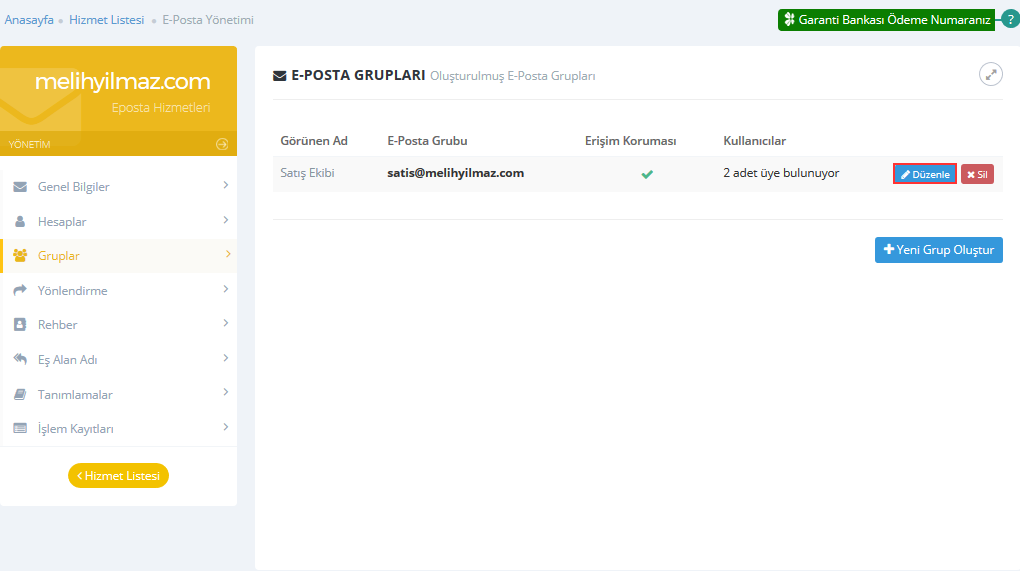Create a new group with Yeni Grup Oluştur
Image resolution: width=1020 pixels, height=571 pixels.
click(938, 250)
